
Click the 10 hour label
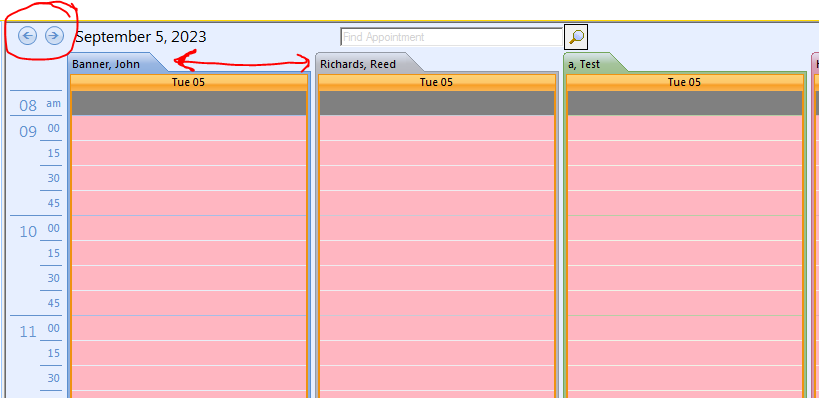(x=28, y=231)
